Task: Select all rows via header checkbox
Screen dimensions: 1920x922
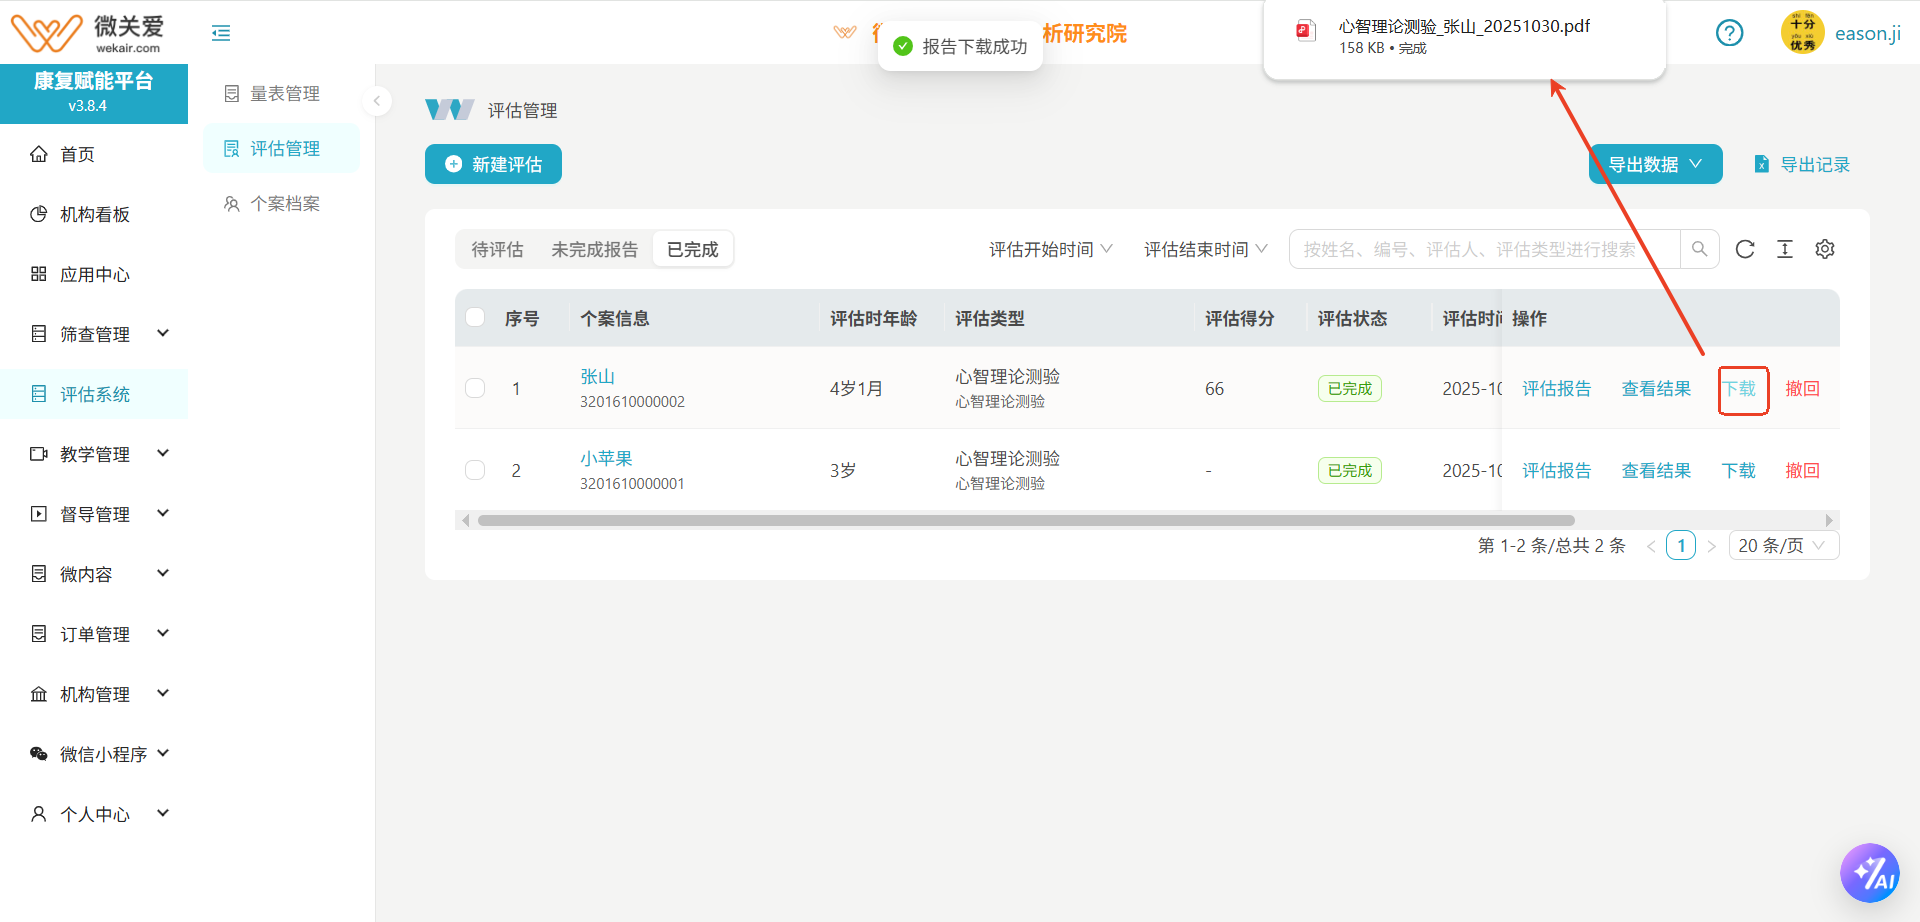Action: pos(475,317)
